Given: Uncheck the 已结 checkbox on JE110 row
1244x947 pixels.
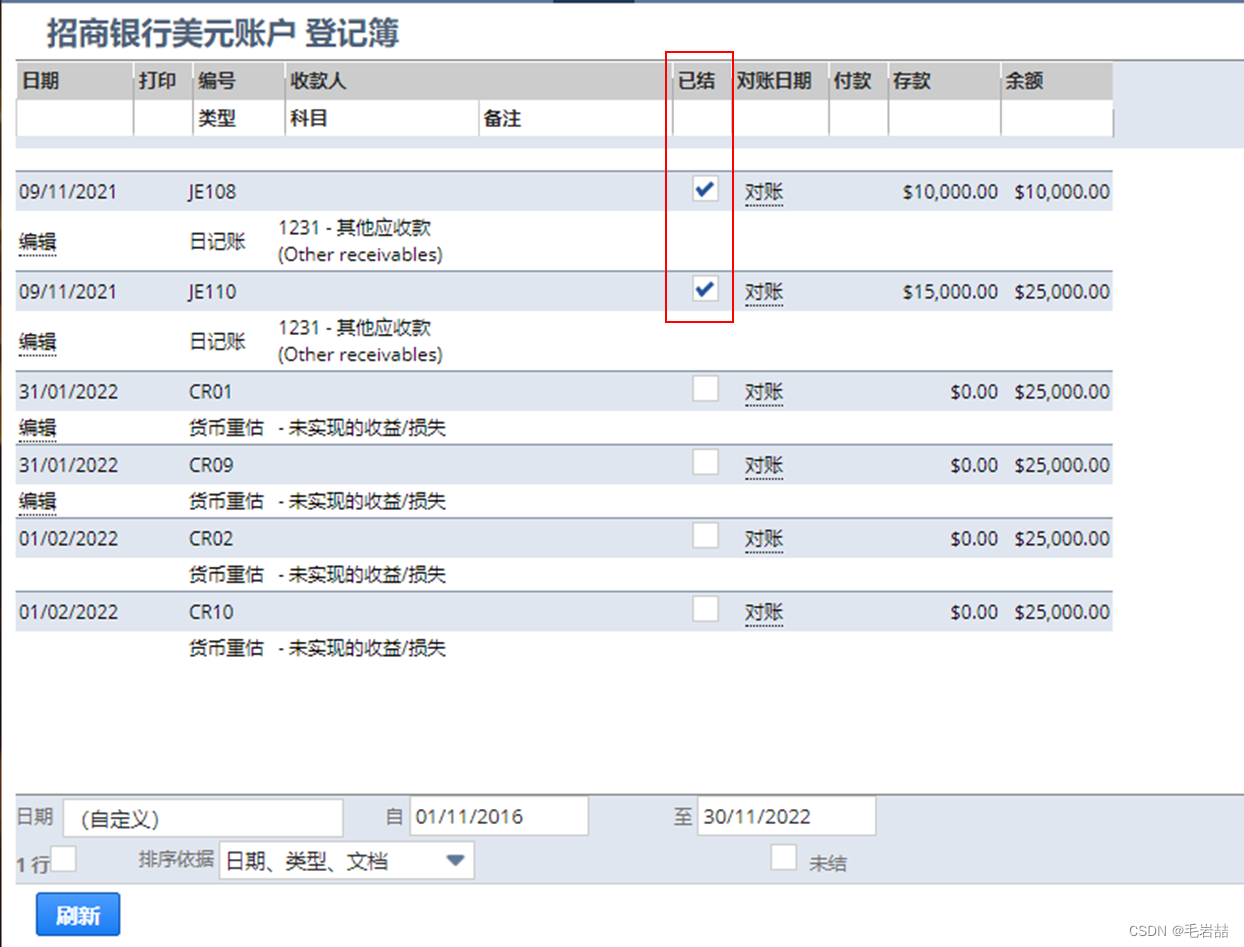Looking at the screenshot, I should (x=705, y=289).
